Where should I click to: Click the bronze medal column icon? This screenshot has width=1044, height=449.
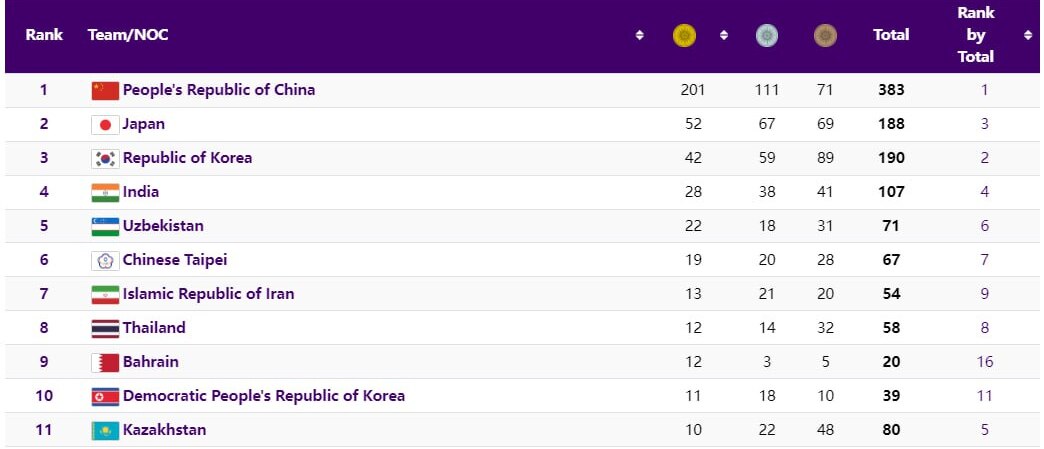[x=825, y=36]
